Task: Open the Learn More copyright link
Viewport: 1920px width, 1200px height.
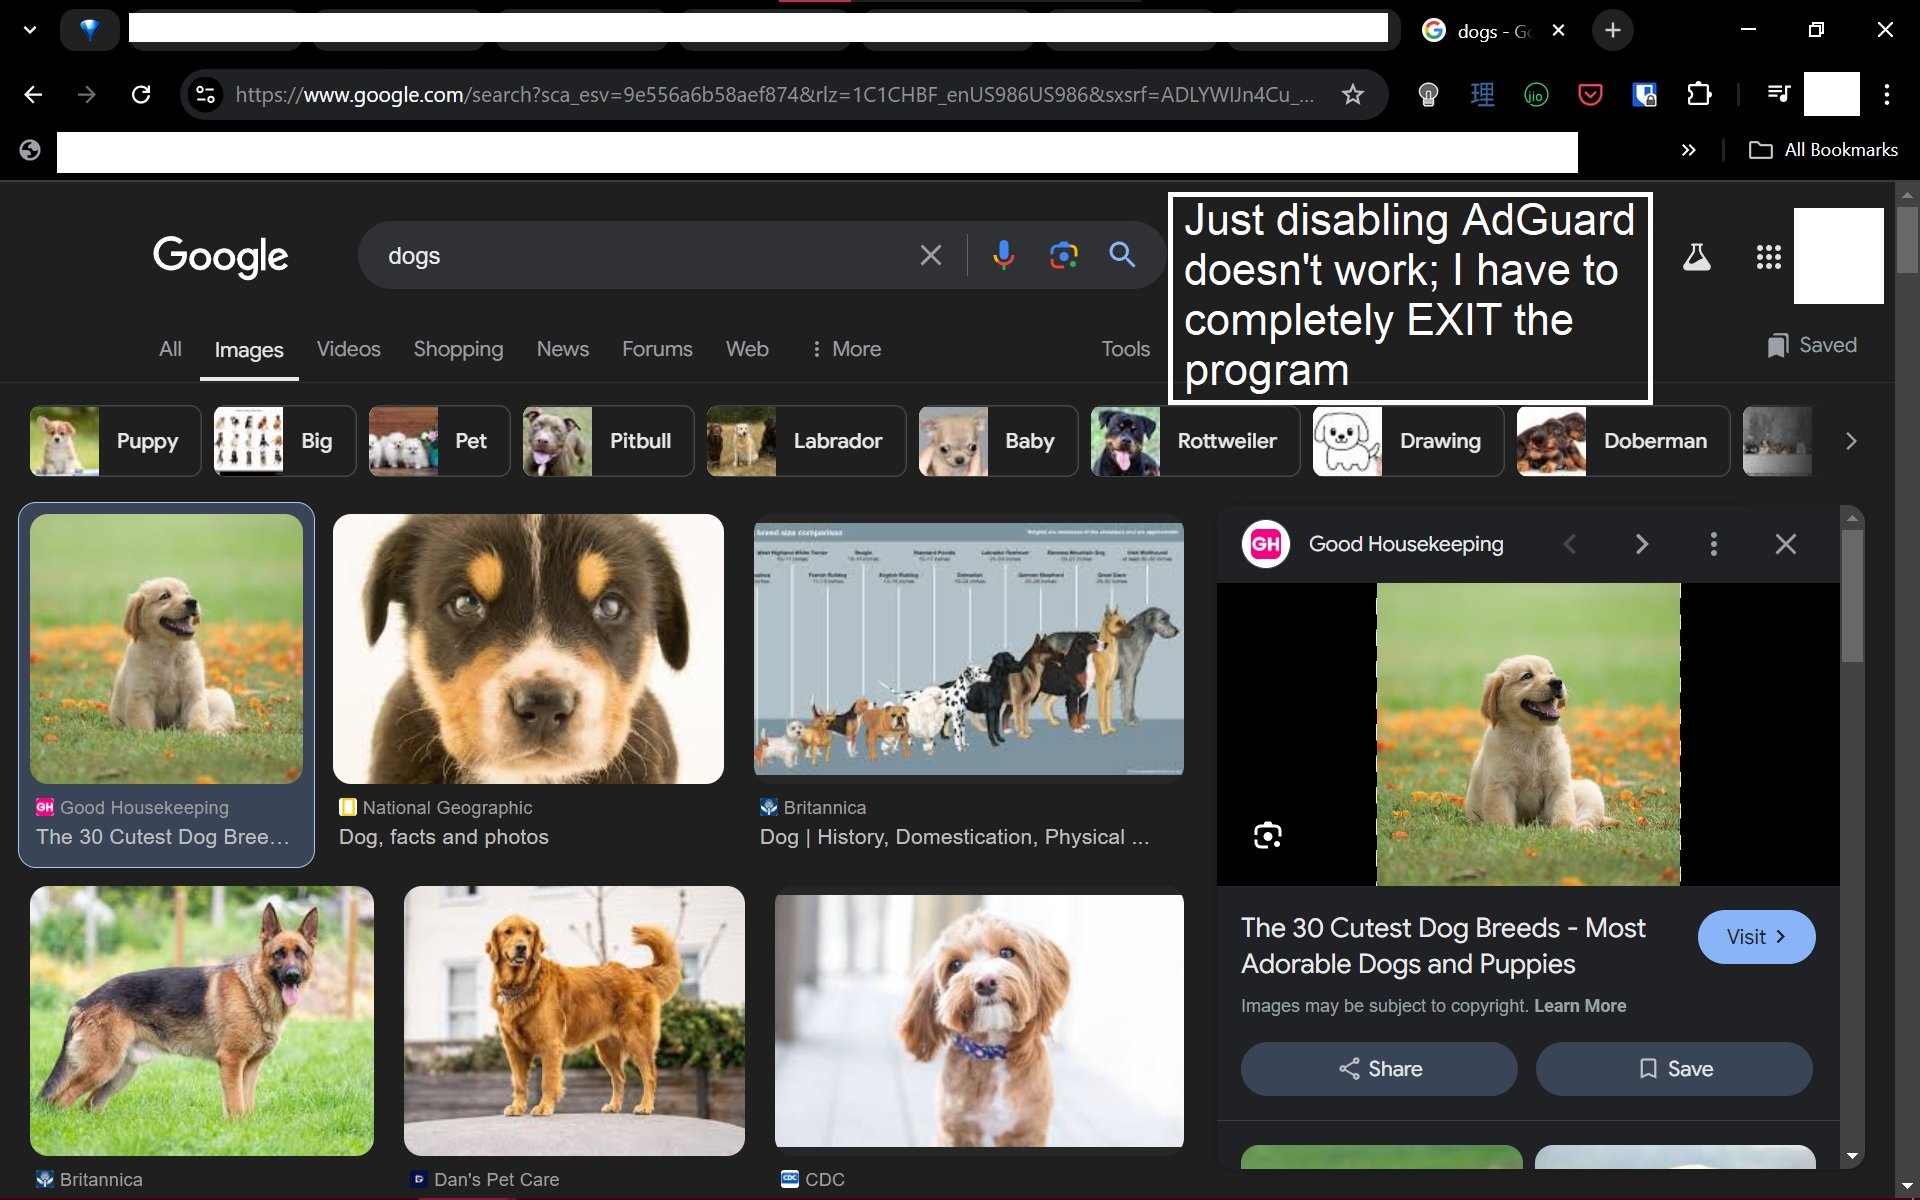Action: tap(1580, 1006)
